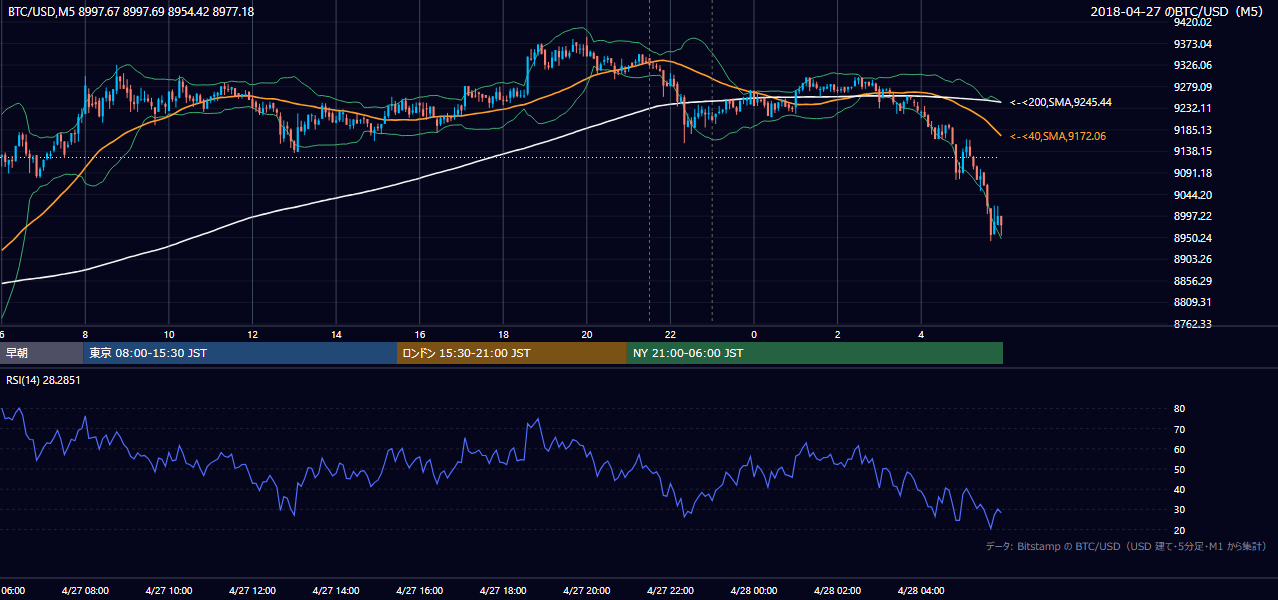1278x600 pixels.
Task: Click price axis value 8762.33
Action: pos(1192,324)
